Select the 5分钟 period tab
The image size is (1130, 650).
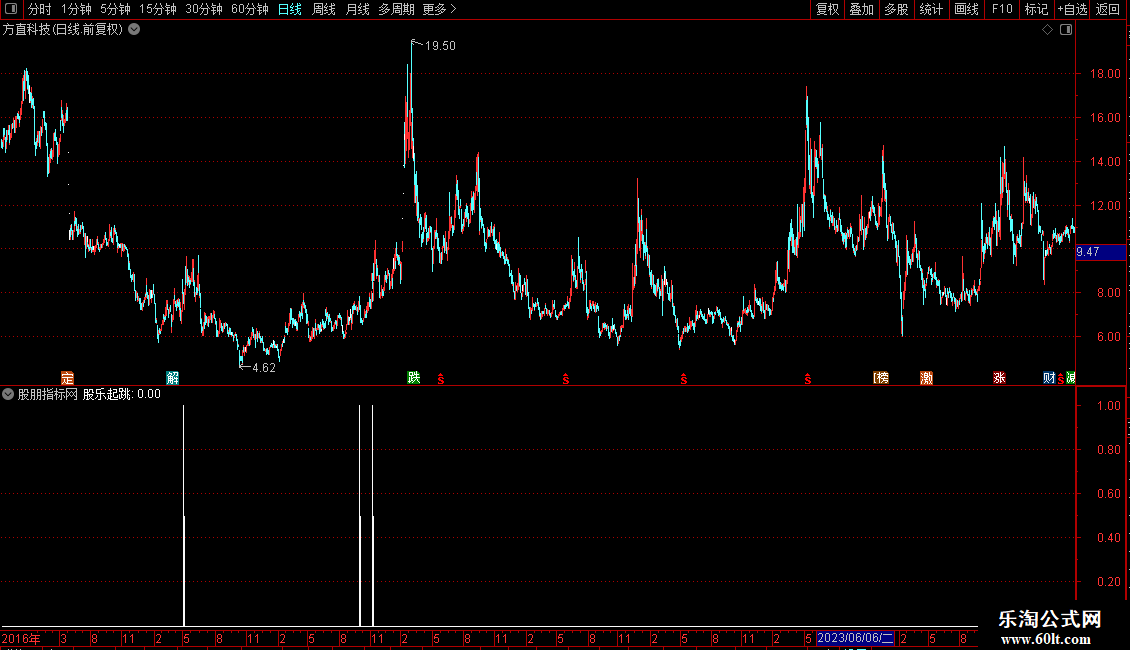(x=115, y=9)
